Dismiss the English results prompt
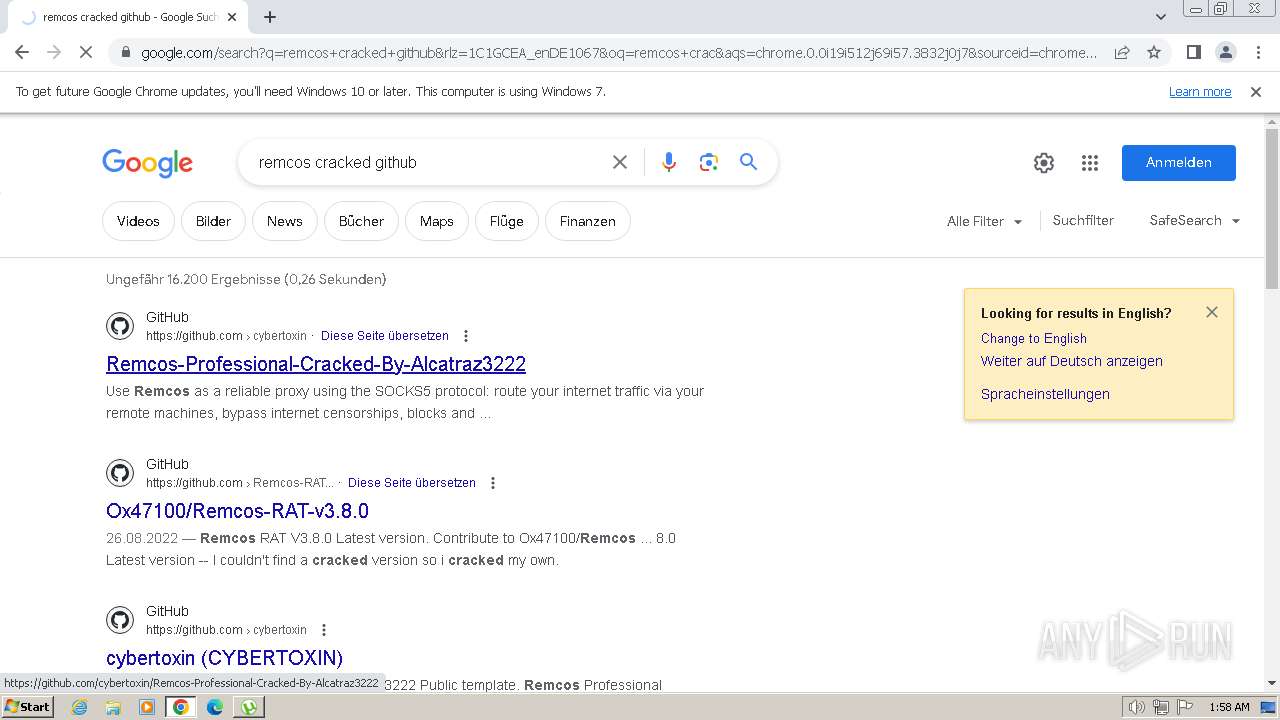 click(1212, 312)
